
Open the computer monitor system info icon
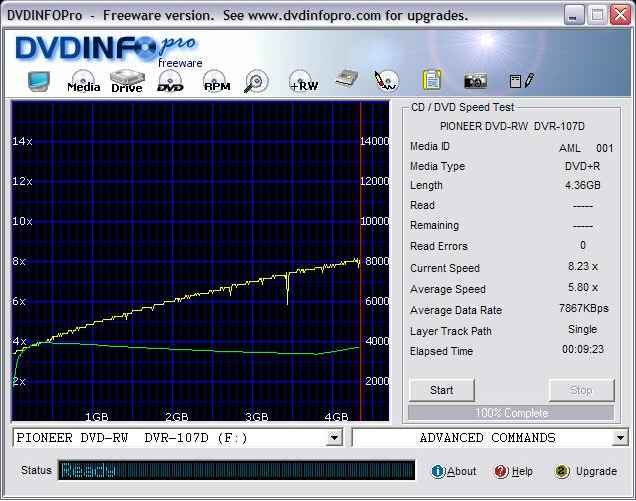coord(39,81)
